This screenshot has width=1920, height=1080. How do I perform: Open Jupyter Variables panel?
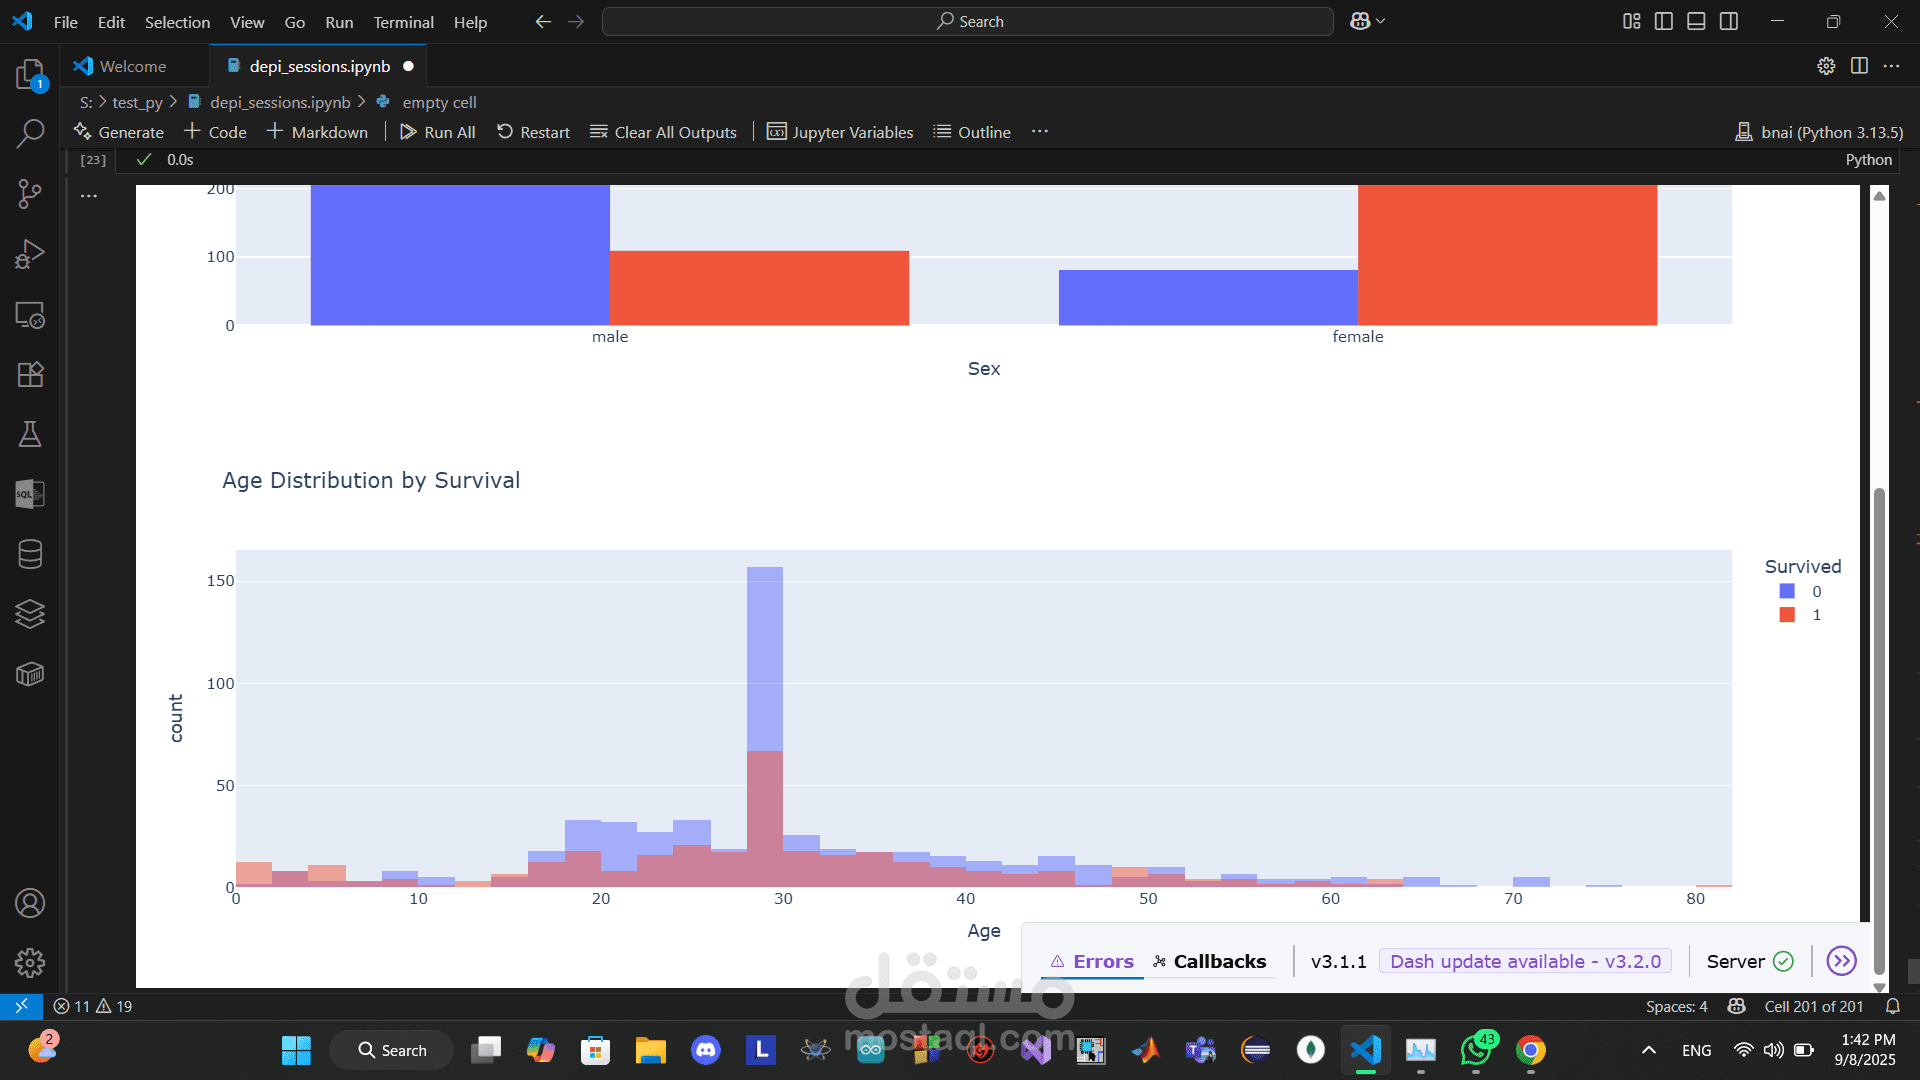tap(840, 132)
